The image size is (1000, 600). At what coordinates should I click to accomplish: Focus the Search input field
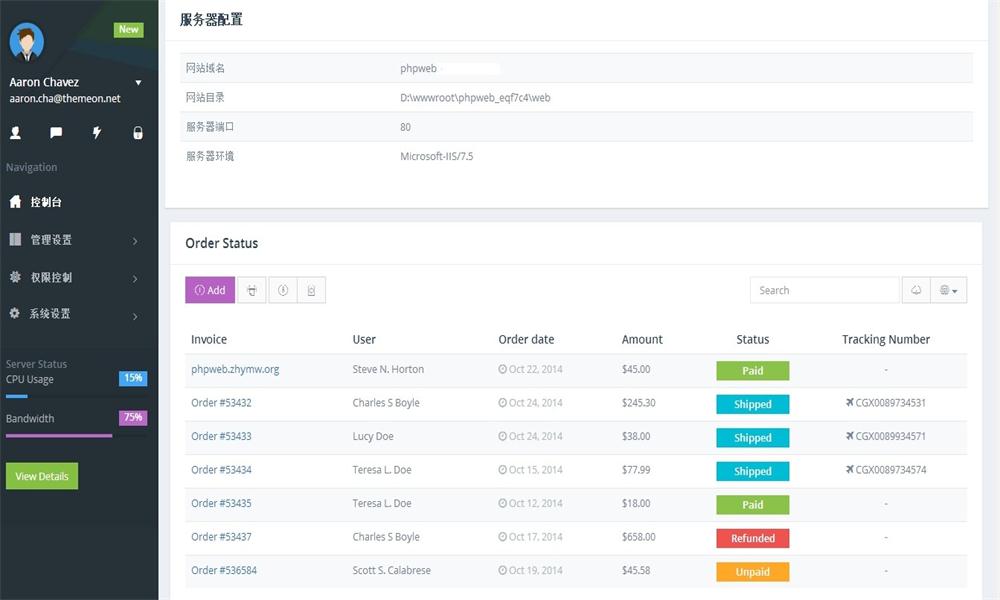tap(824, 290)
